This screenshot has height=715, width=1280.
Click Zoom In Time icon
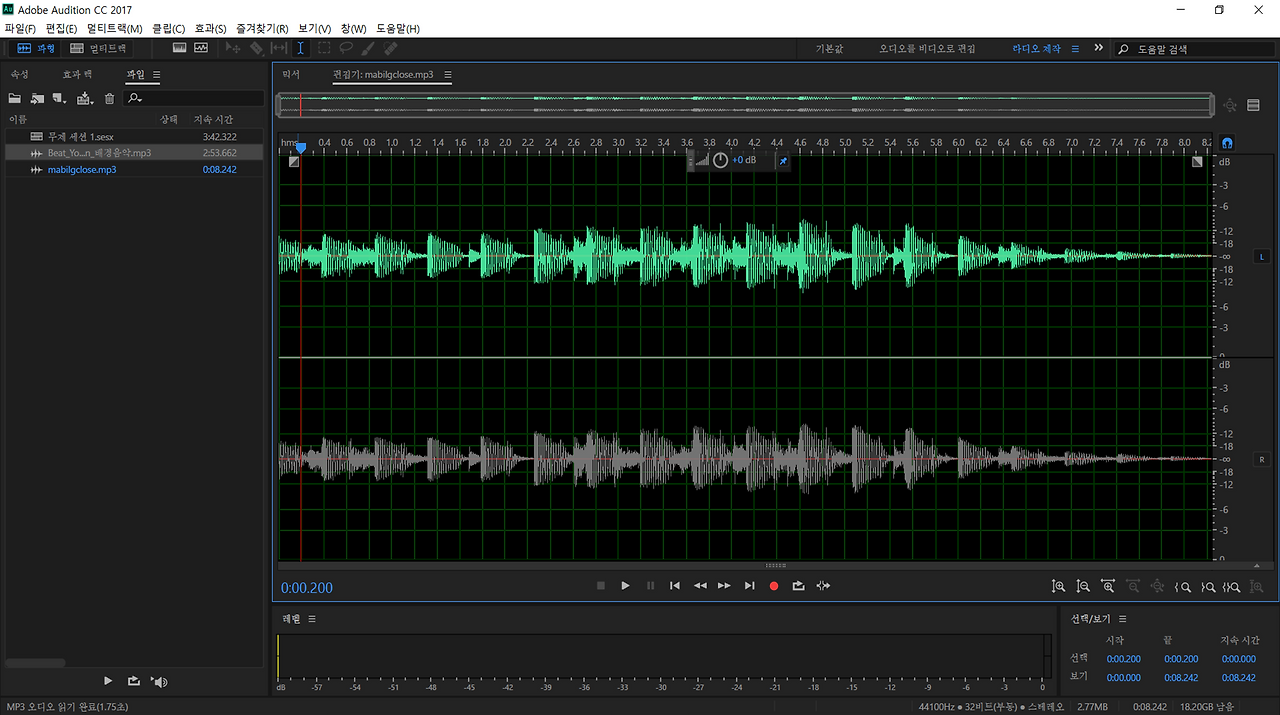[x=1108, y=587]
